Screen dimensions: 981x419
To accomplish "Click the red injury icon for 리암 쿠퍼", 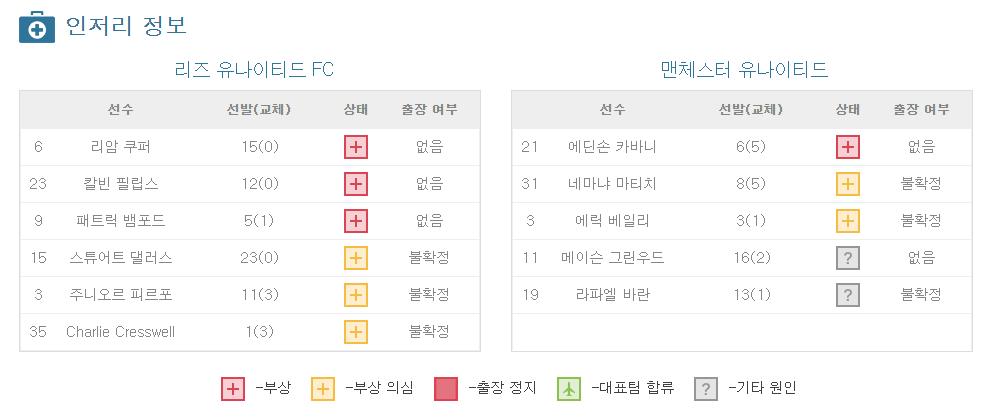I will [x=356, y=147].
